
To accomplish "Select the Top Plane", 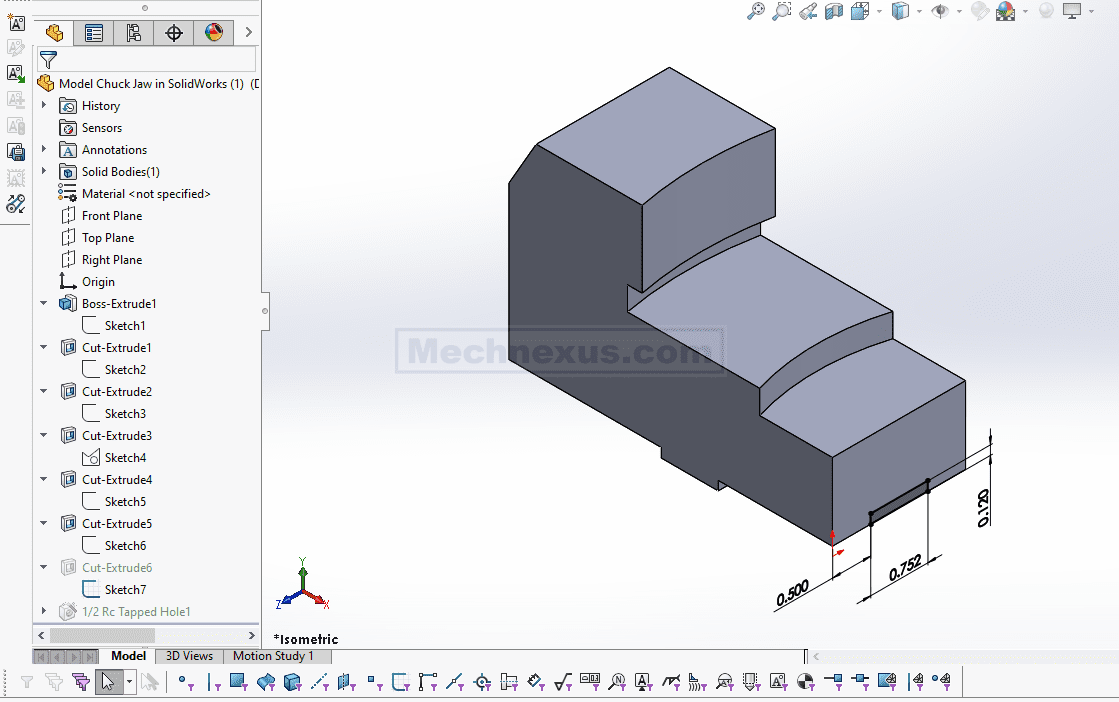I will point(98,238).
